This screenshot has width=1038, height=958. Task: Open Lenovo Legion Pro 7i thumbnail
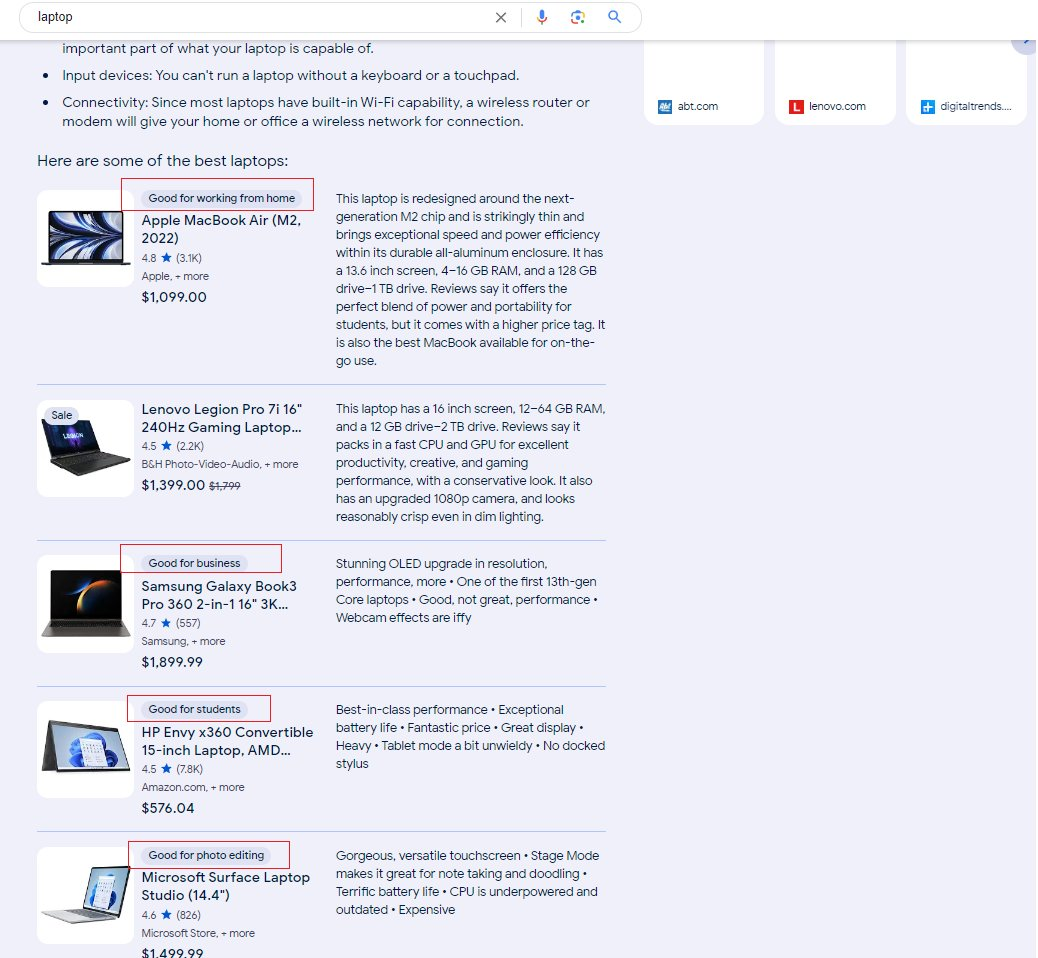(x=85, y=448)
